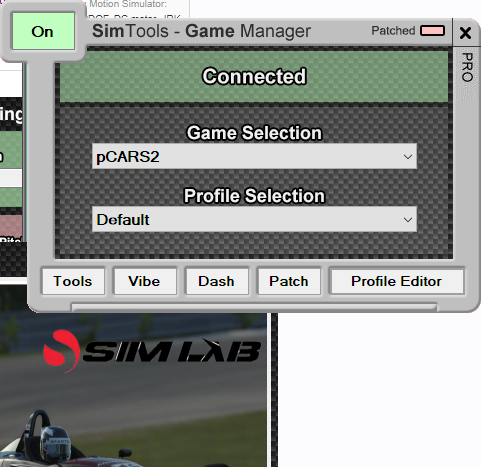Viewport: 481px width, 467px height.
Task: Click the green Connected status banner
Action: coord(254,76)
